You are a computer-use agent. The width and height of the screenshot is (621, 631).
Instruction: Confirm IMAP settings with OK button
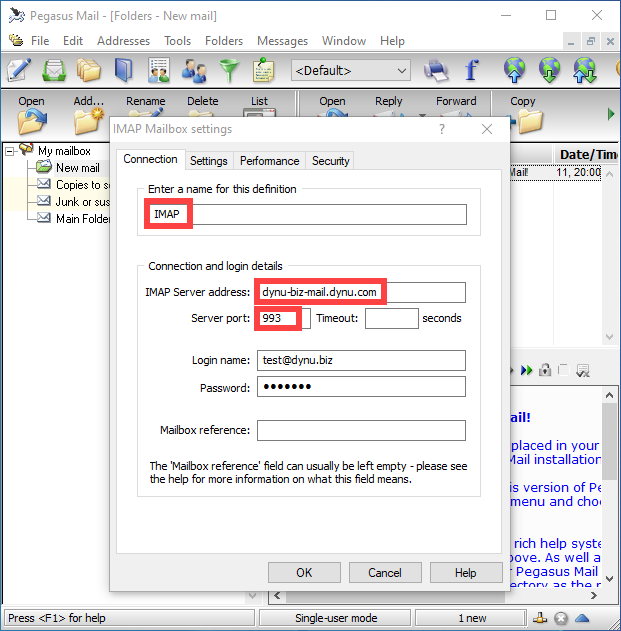304,572
